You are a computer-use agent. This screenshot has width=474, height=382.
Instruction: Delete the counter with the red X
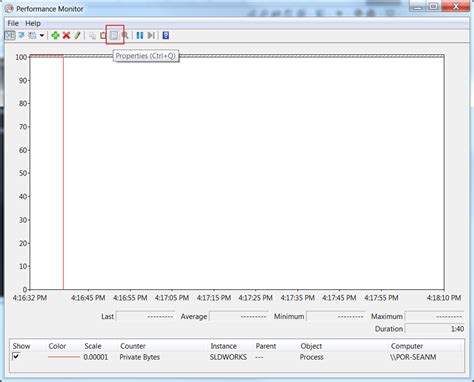point(66,35)
